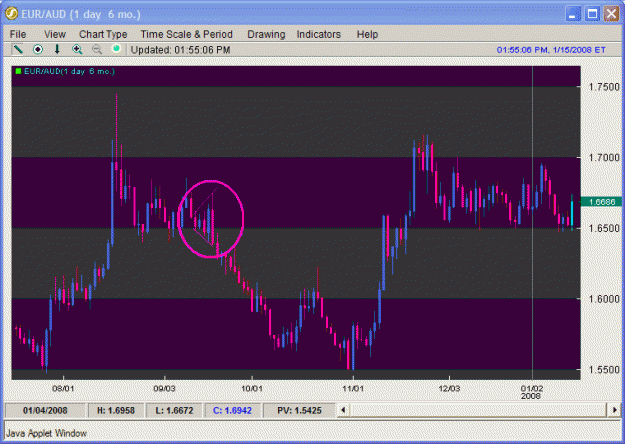Click the scroll right arrow button
Image resolution: width=625 pixels, height=444 pixels.
[x=614, y=410]
